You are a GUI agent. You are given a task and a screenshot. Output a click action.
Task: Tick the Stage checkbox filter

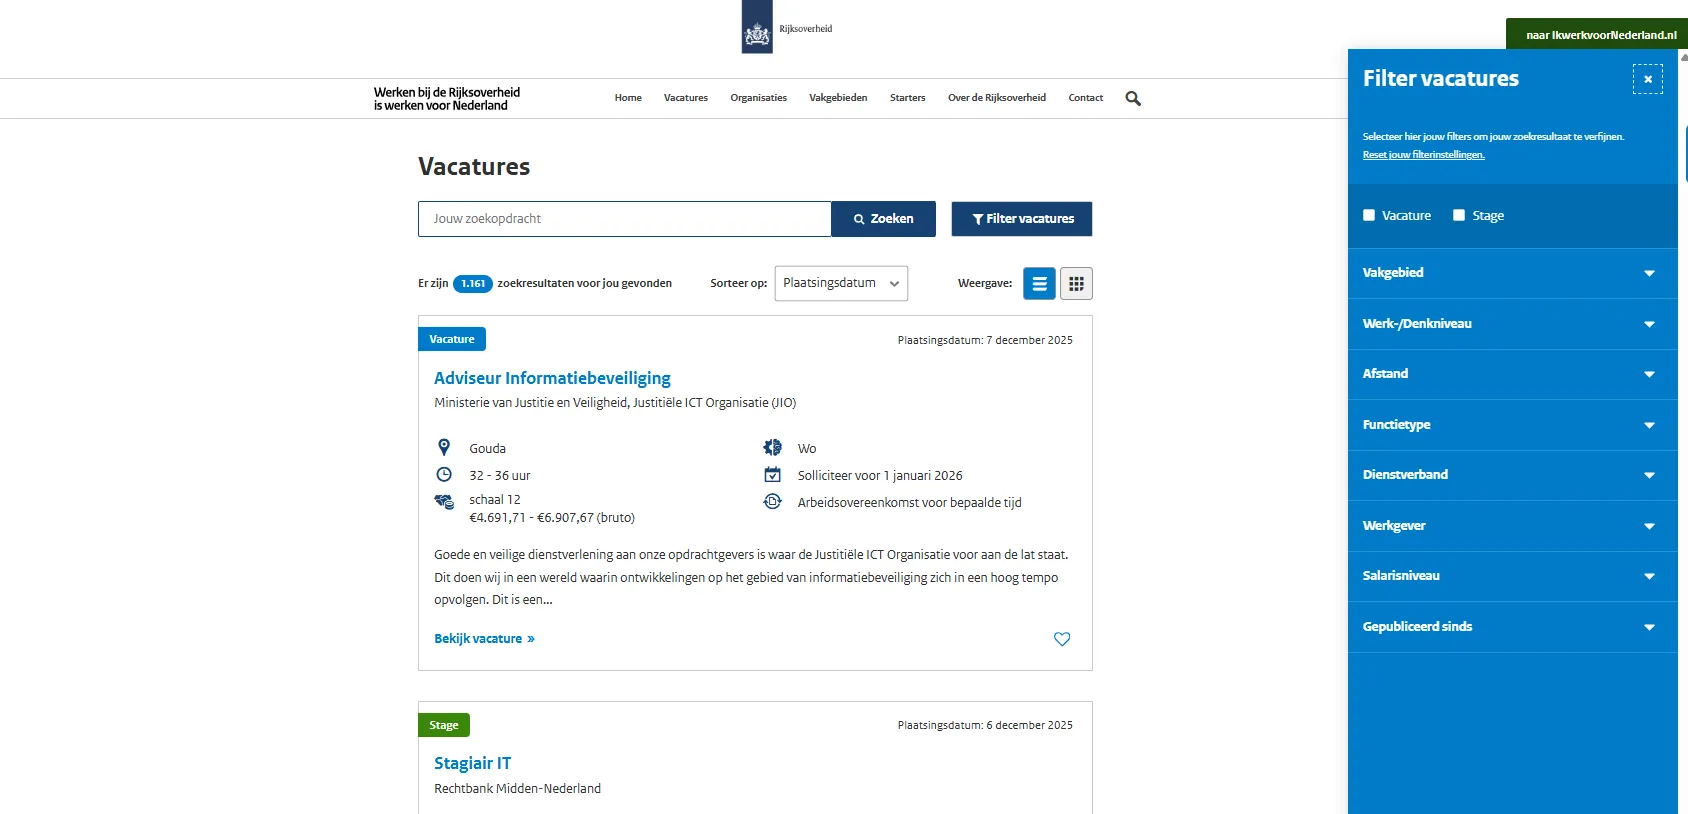pyautogui.click(x=1459, y=215)
